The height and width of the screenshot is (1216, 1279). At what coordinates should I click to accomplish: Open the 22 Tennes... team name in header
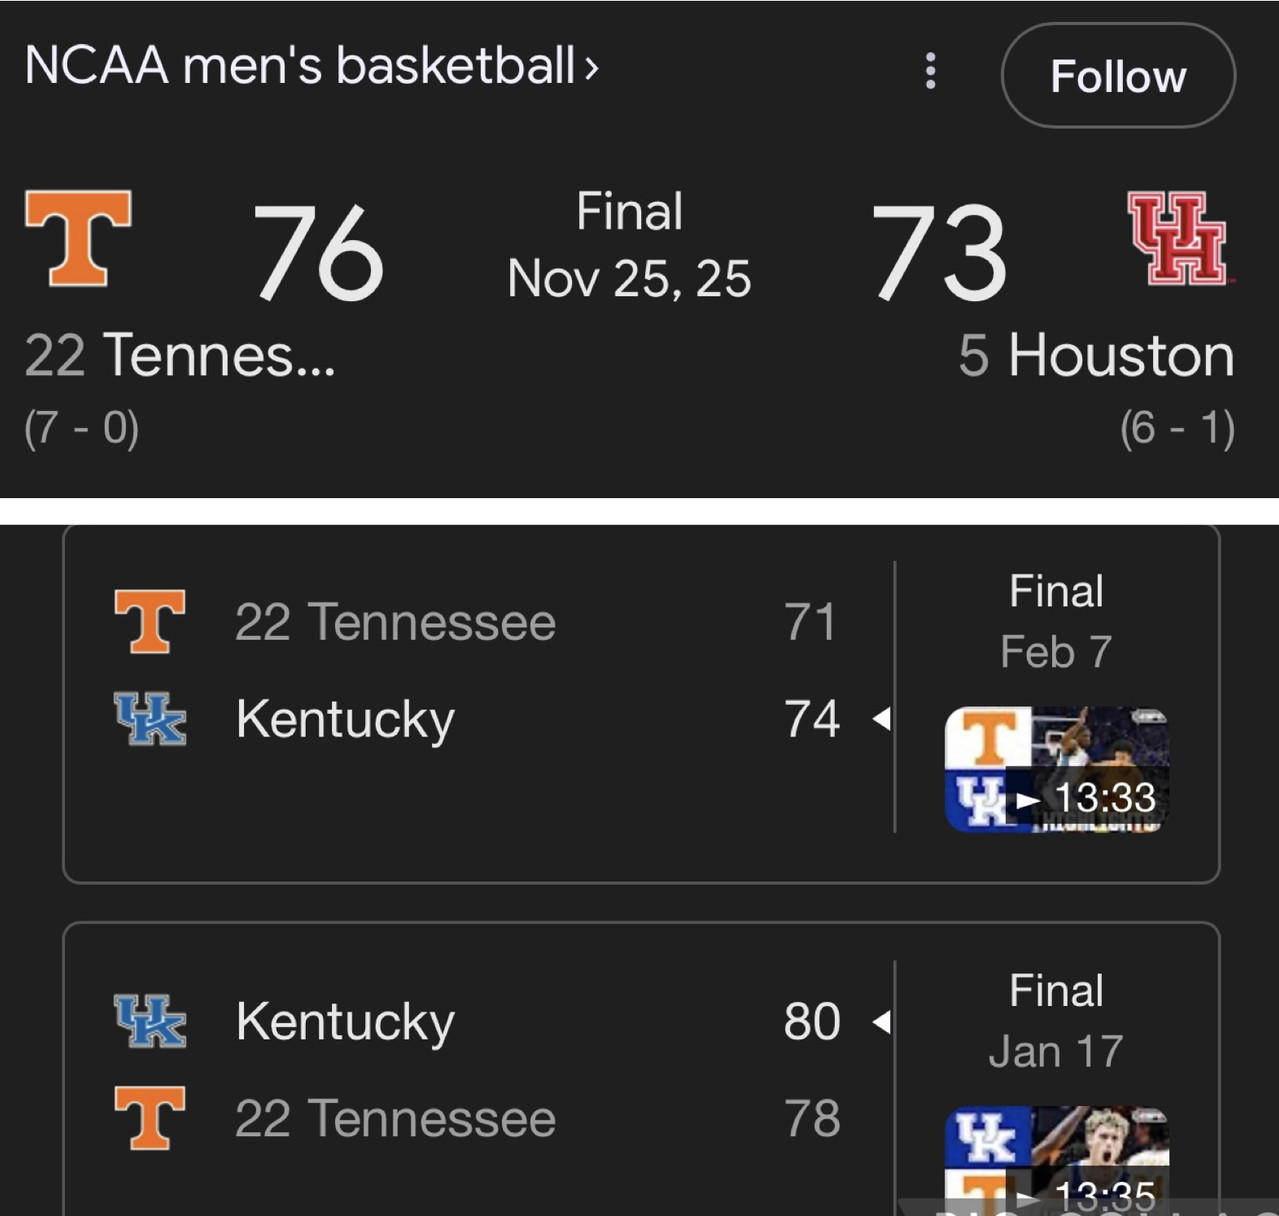pos(180,355)
